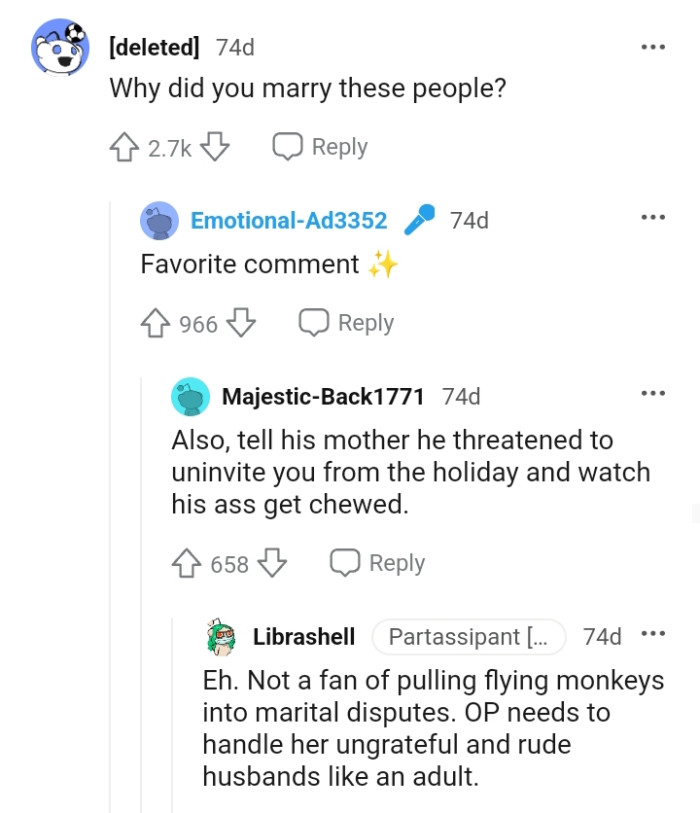Open the Partassipant flair badge
This screenshot has width=700, height=813.
click(x=469, y=636)
